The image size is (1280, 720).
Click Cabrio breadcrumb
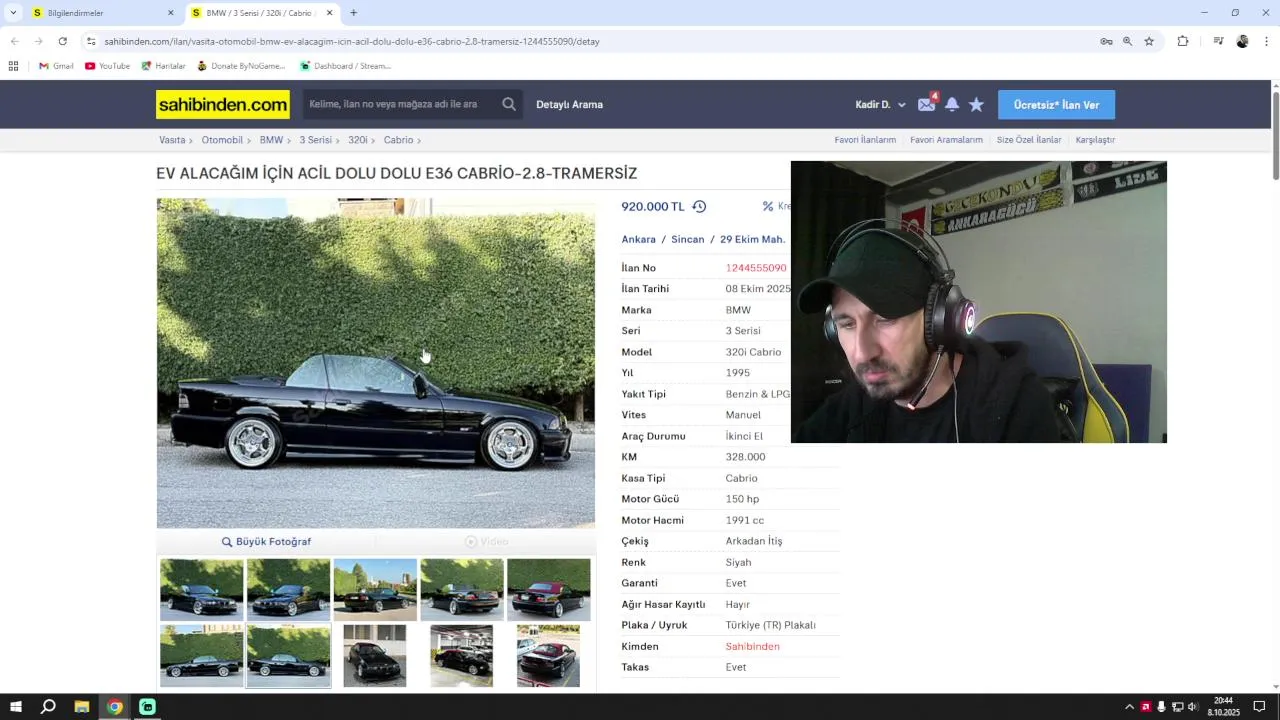click(x=398, y=140)
